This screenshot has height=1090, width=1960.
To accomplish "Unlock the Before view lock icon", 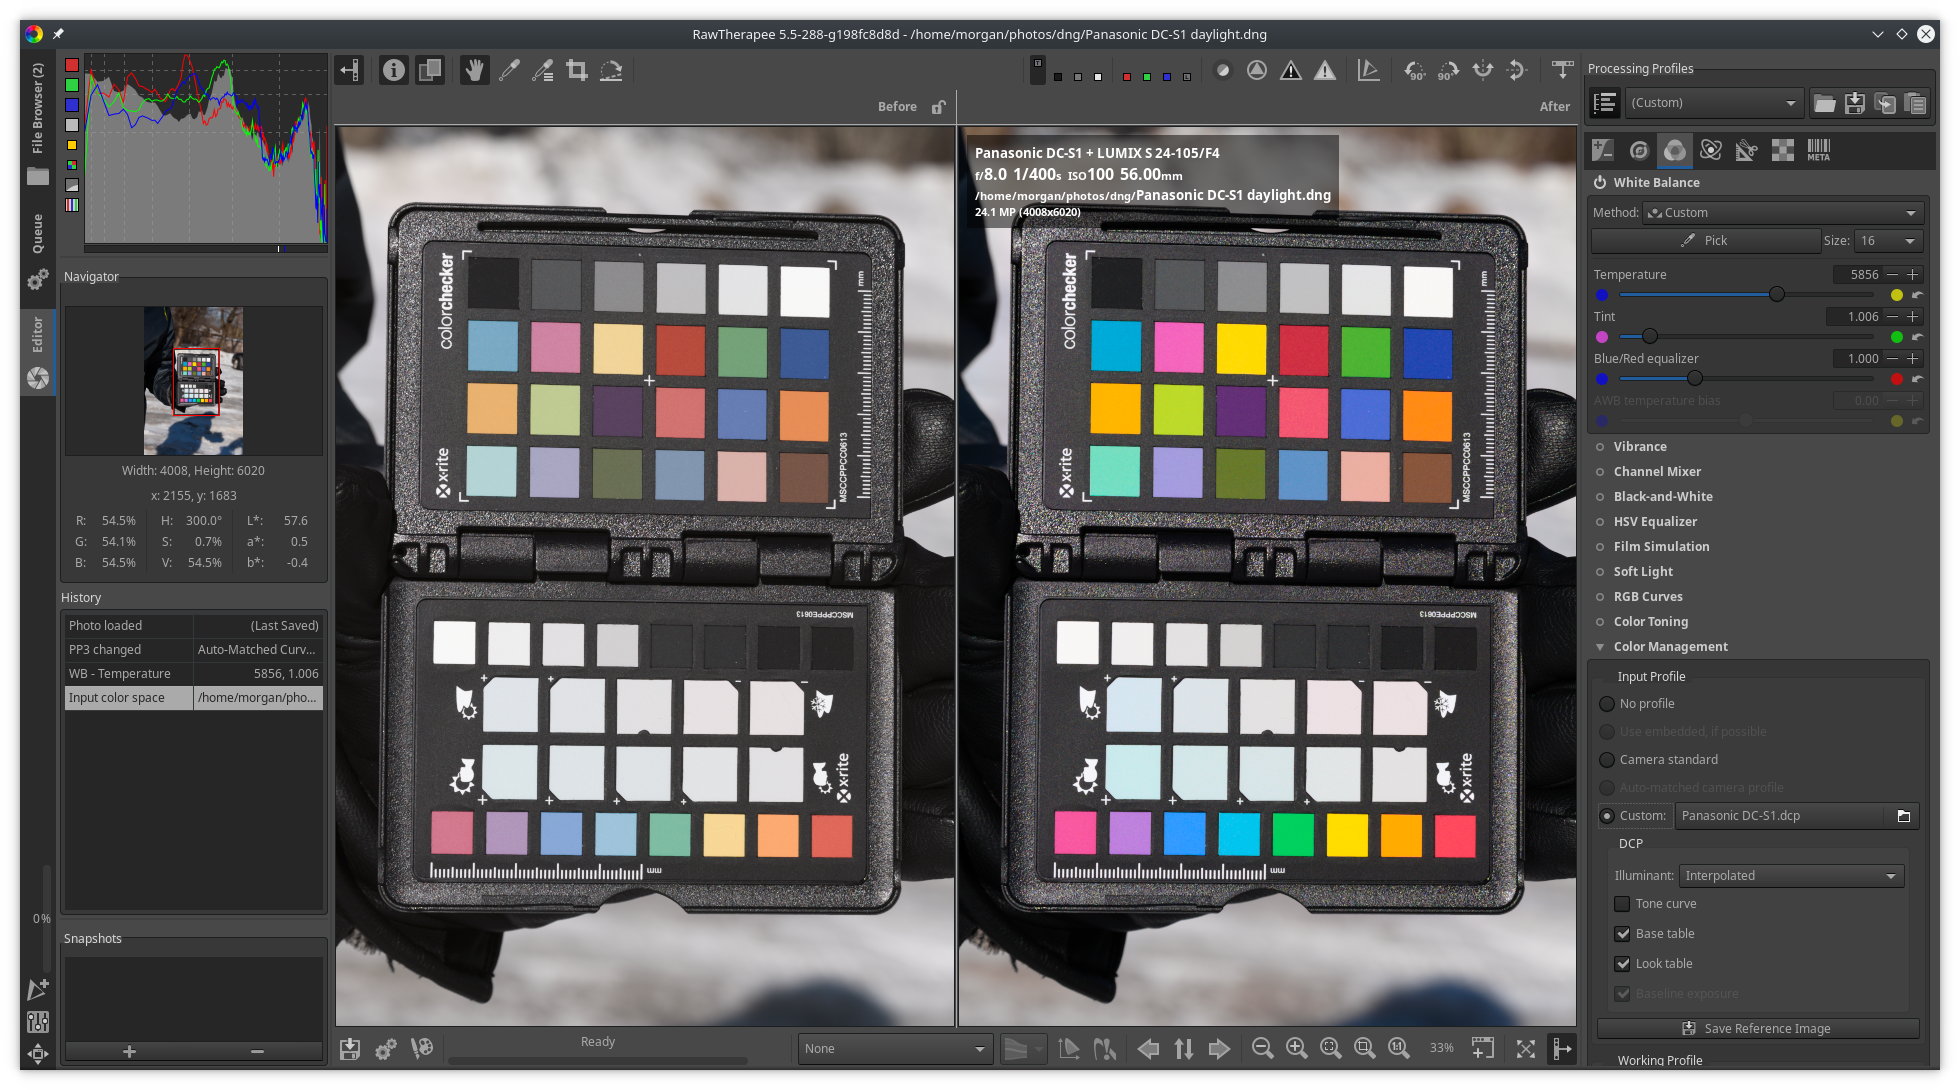I will pos(938,107).
